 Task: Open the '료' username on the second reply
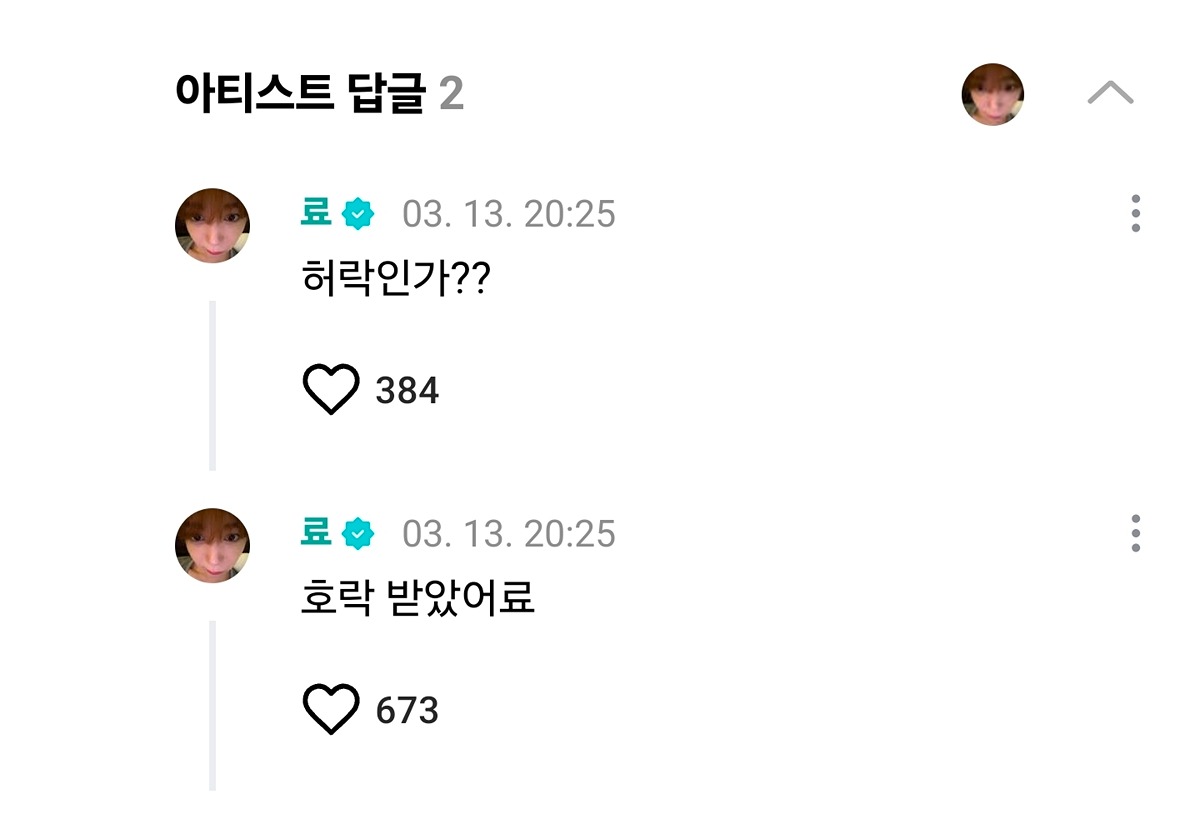(316, 533)
